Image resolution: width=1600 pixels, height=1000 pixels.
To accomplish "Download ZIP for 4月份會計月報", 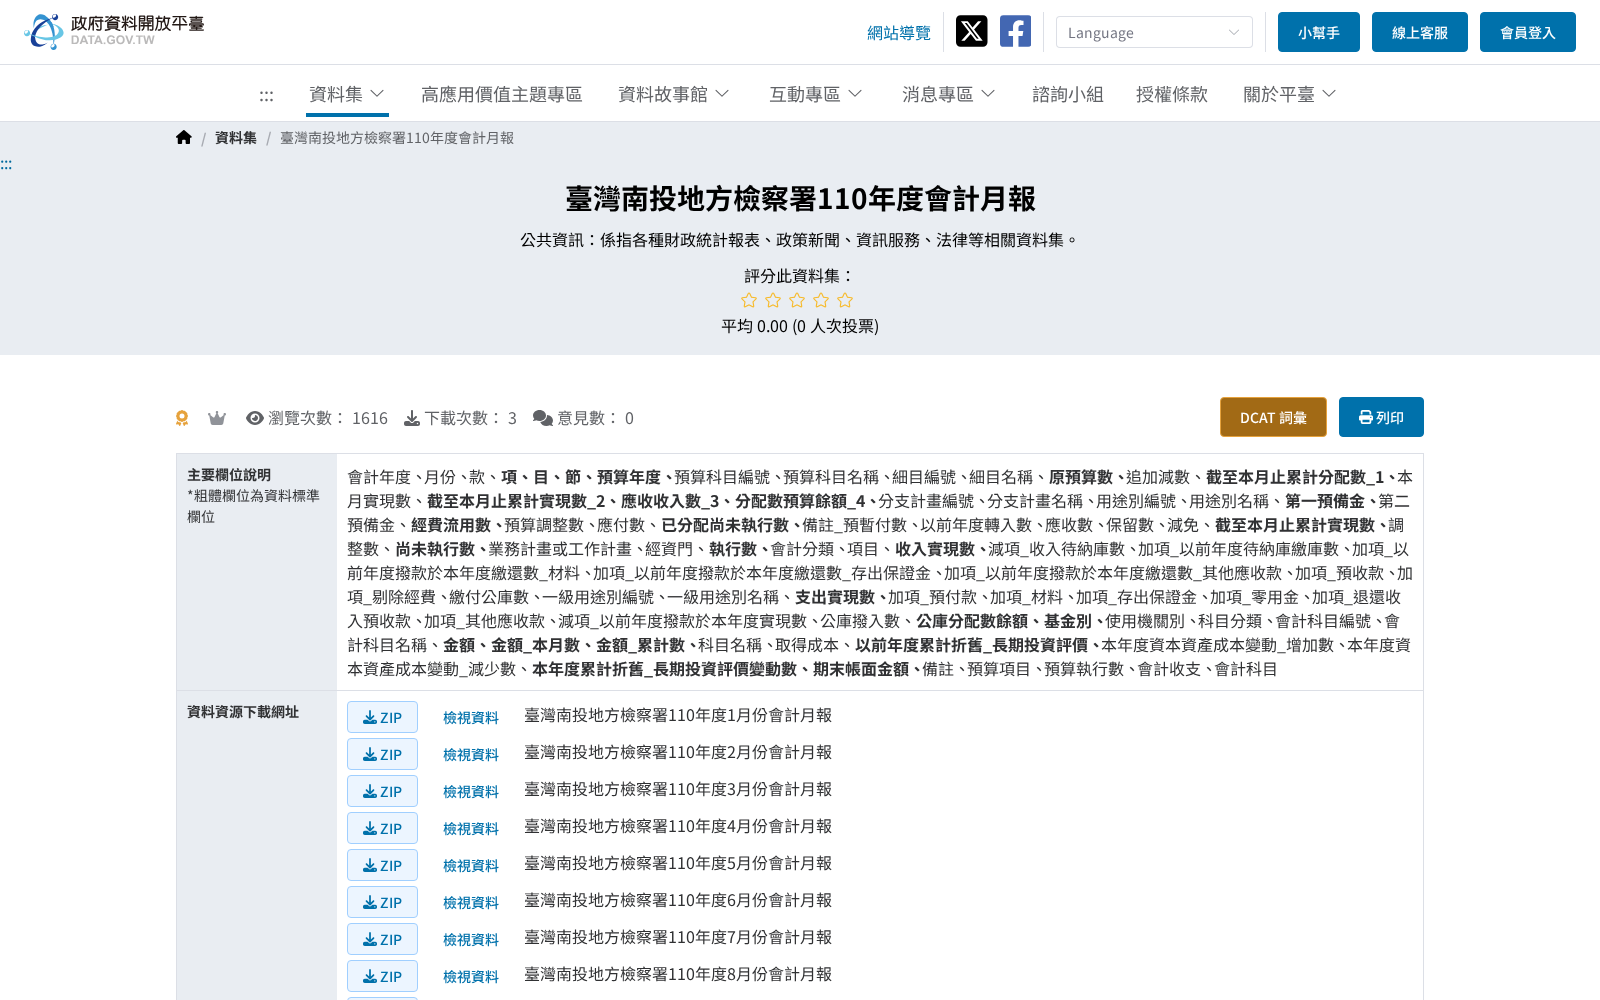I will pos(382,828).
